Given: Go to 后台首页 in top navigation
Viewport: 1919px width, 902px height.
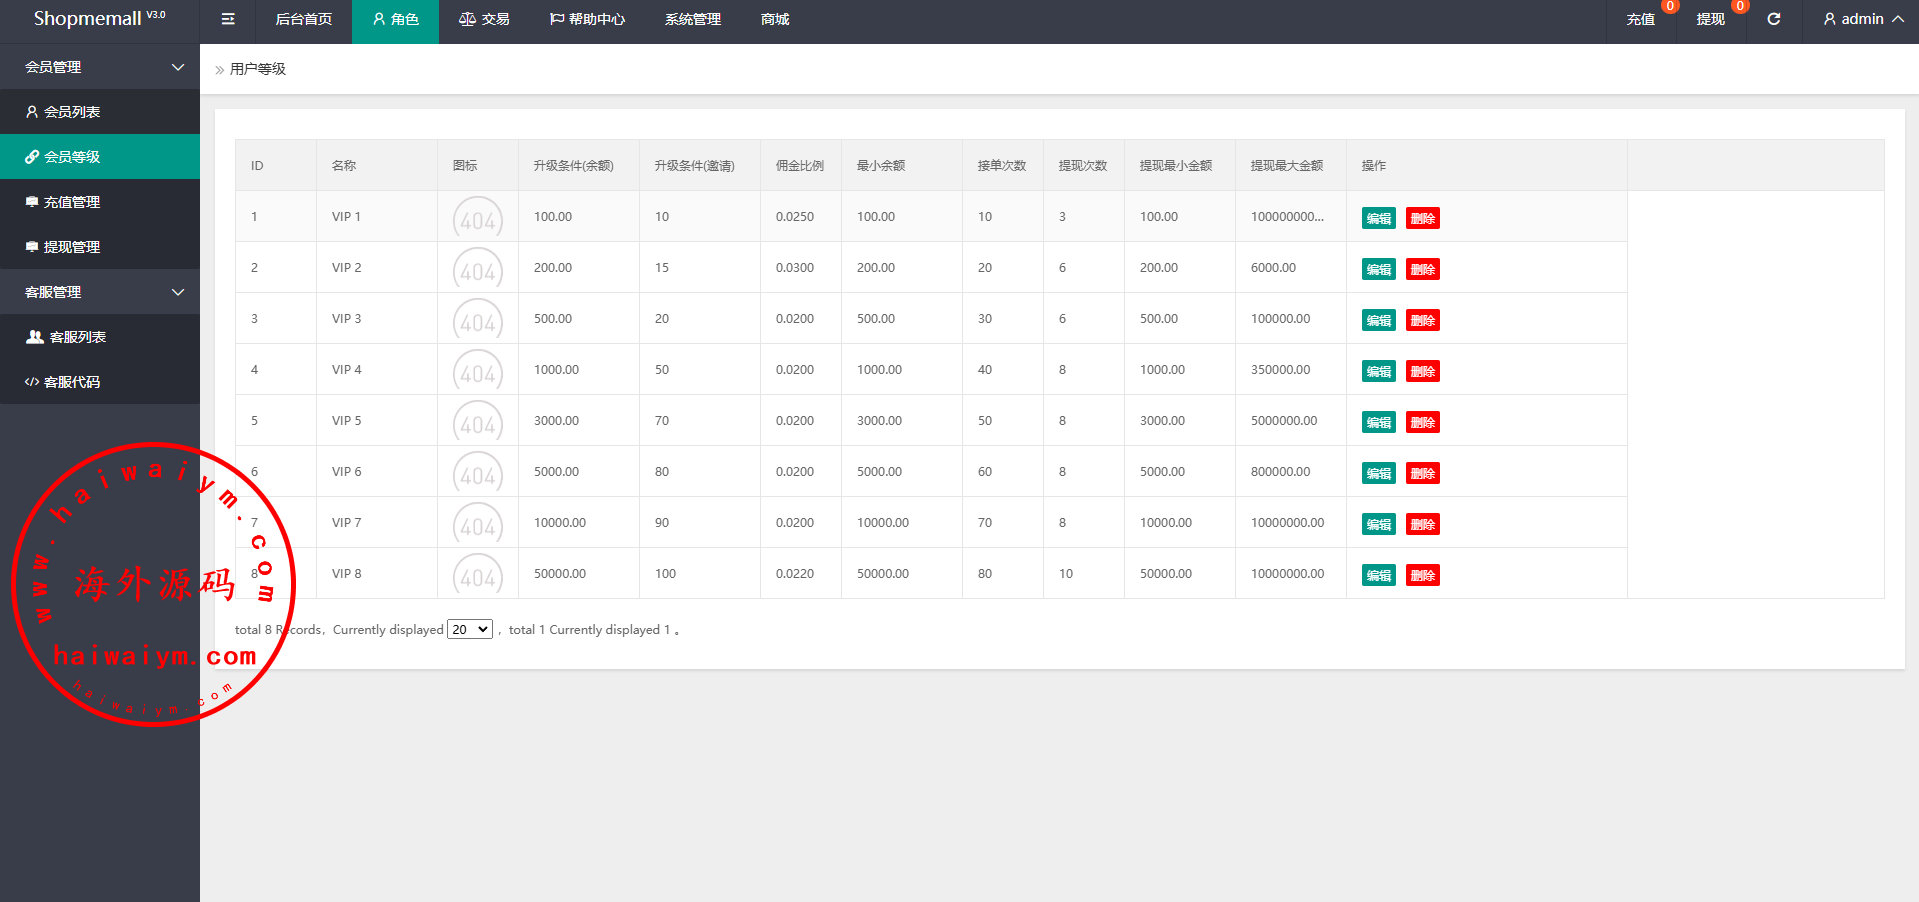Looking at the screenshot, I should [x=304, y=19].
